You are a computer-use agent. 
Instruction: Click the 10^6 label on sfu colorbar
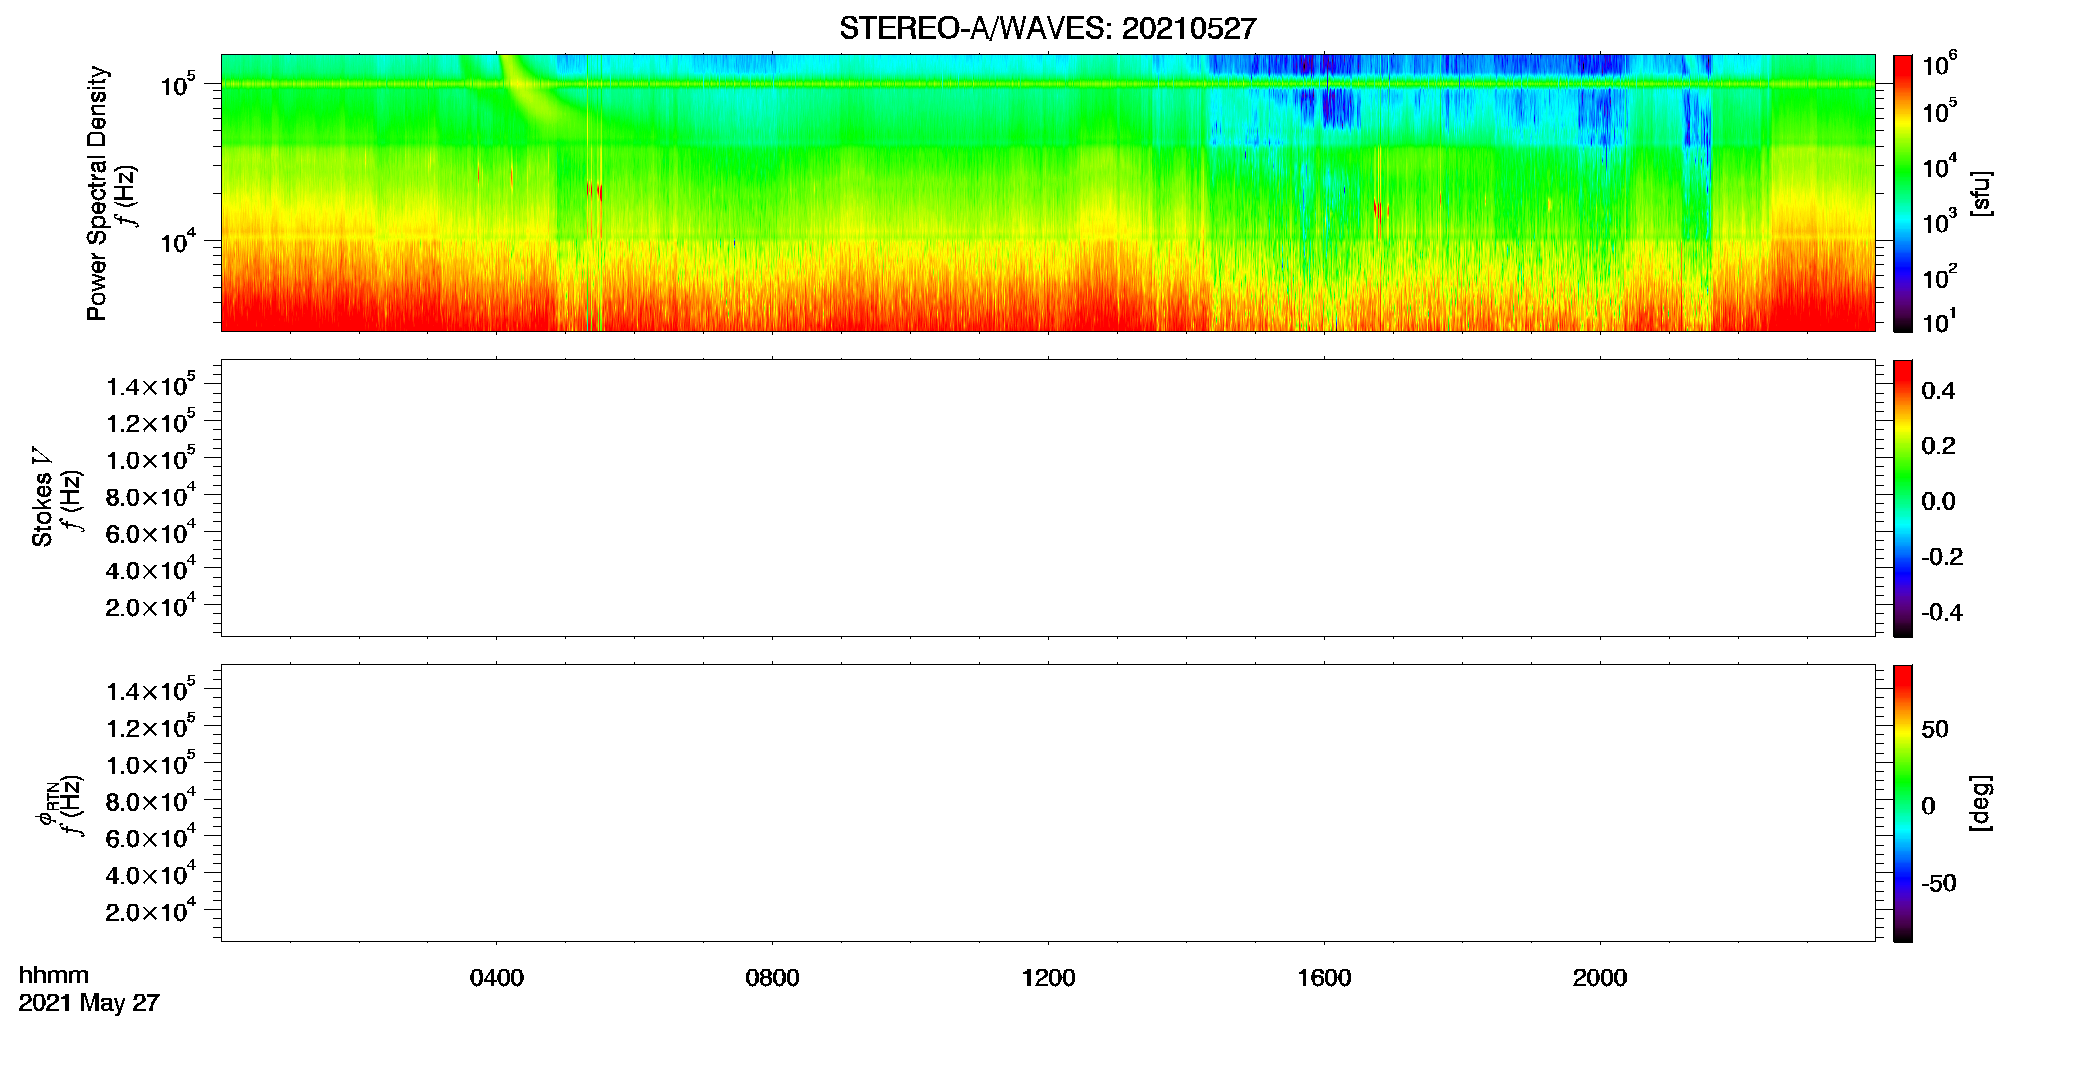1939,65
